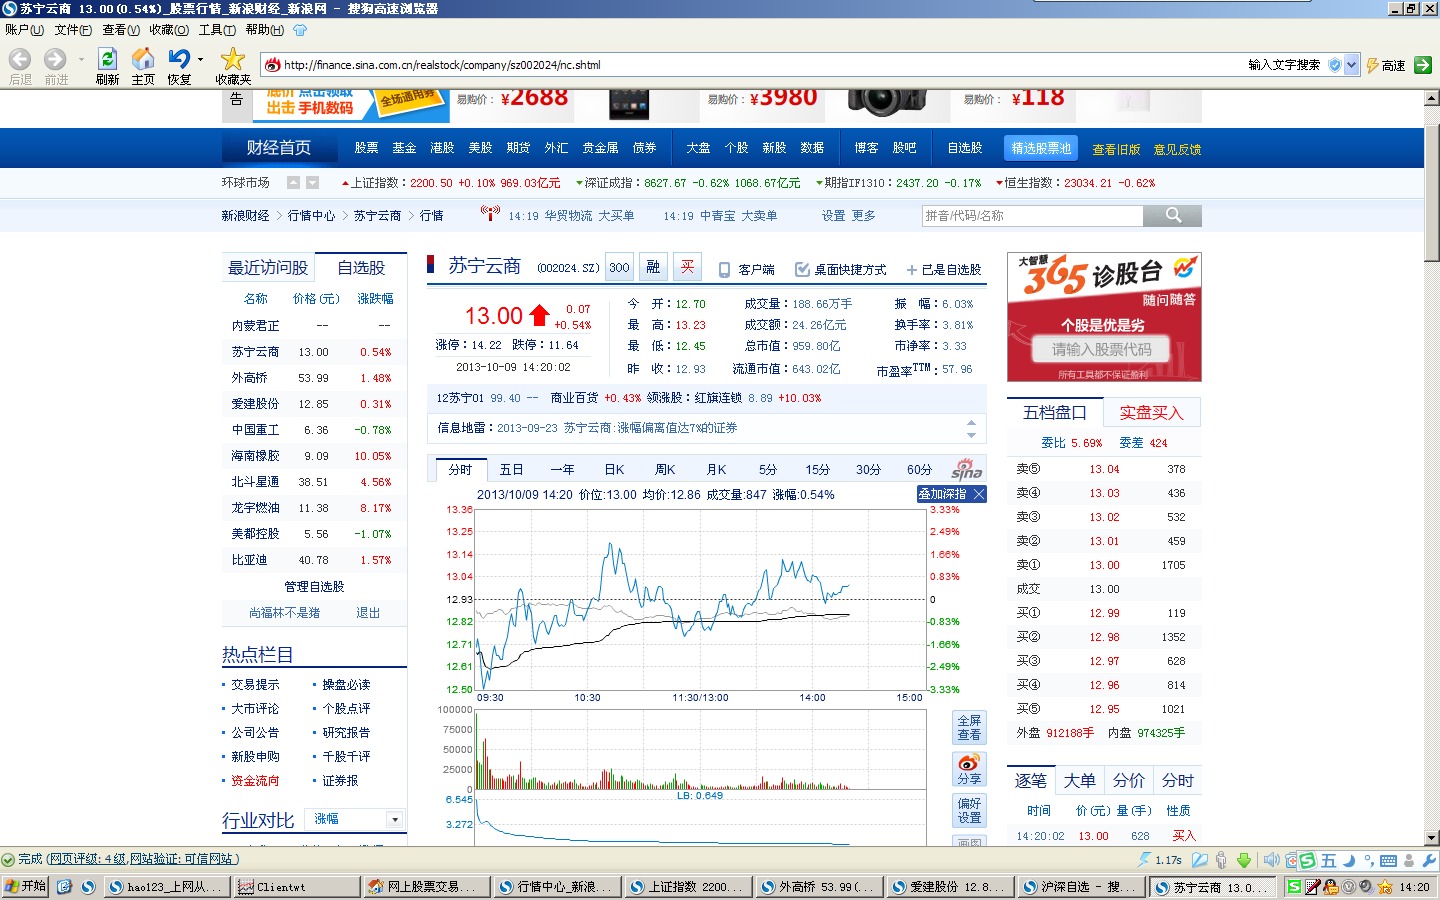This screenshot has width=1440, height=900.
Task: Click the 精选股票池 button
Action: pyautogui.click(x=1041, y=148)
